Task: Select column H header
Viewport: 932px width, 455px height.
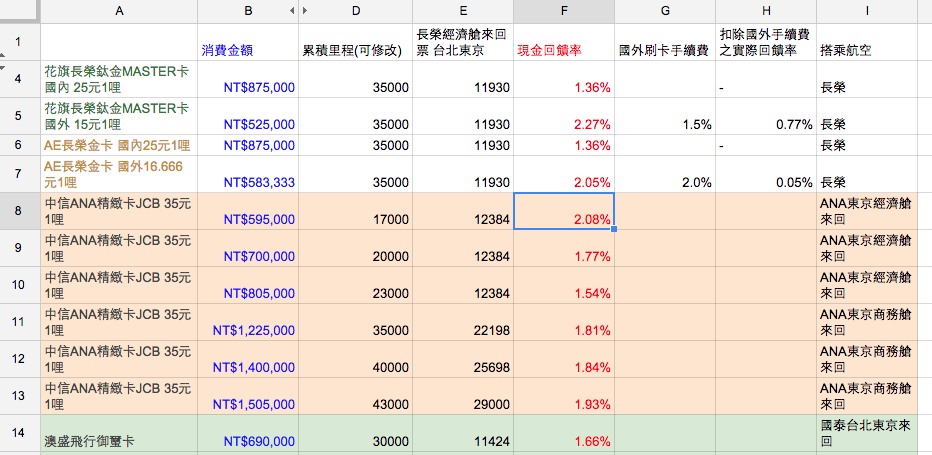Action: (766, 11)
